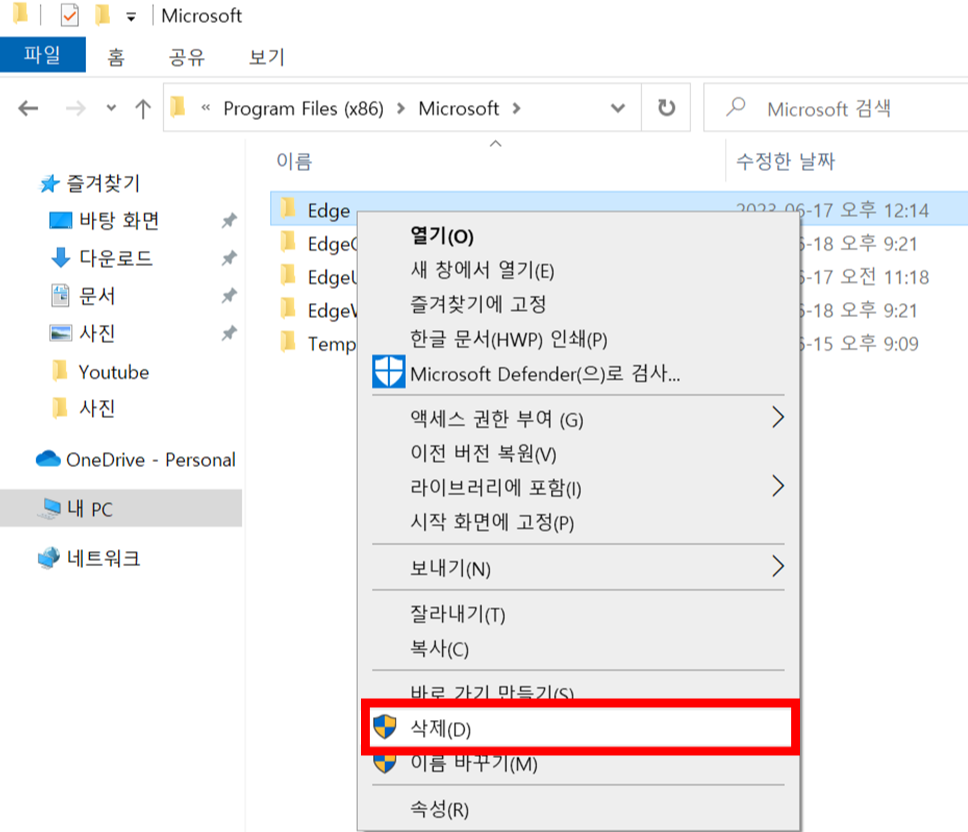This screenshot has width=968, height=832.
Task: Click the refresh icon beside the address bar
Action: pyautogui.click(x=666, y=108)
